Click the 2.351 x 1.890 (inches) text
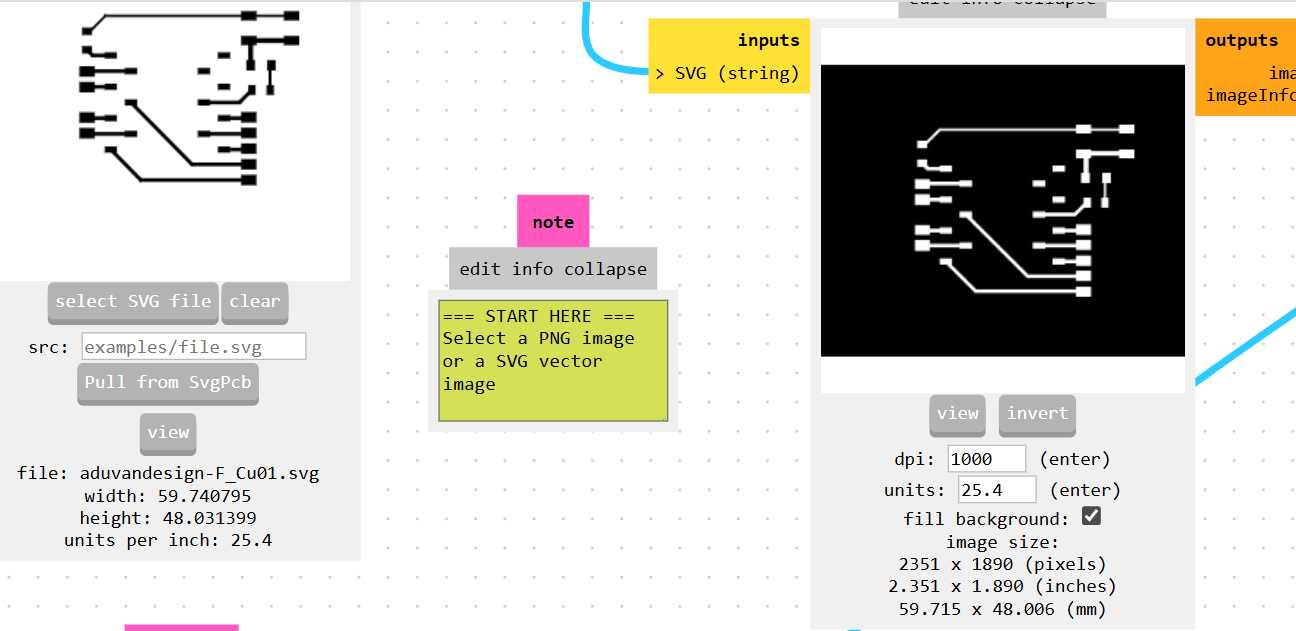This screenshot has width=1296, height=631. (x=1003, y=586)
